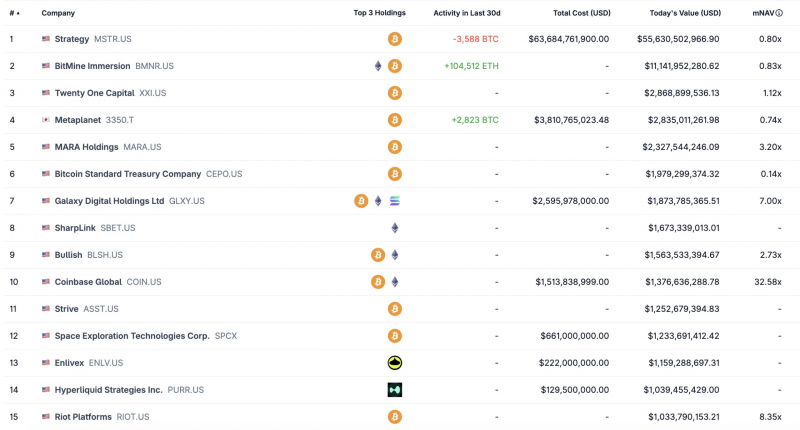This screenshot has height=430, width=800.
Task: Click the Activity in Last 30d header
Action: click(x=466, y=13)
